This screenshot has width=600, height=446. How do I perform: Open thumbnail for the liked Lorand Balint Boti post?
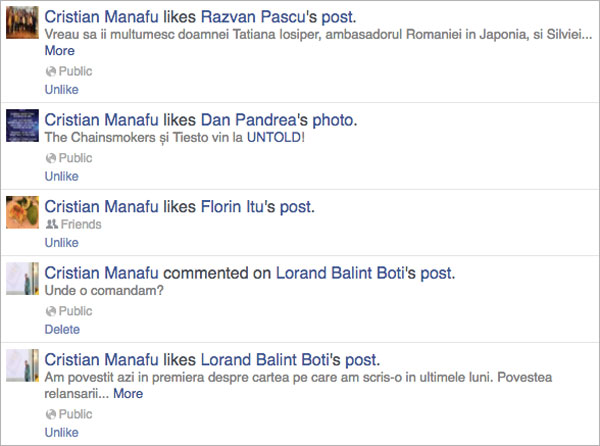[x=22, y=365]
